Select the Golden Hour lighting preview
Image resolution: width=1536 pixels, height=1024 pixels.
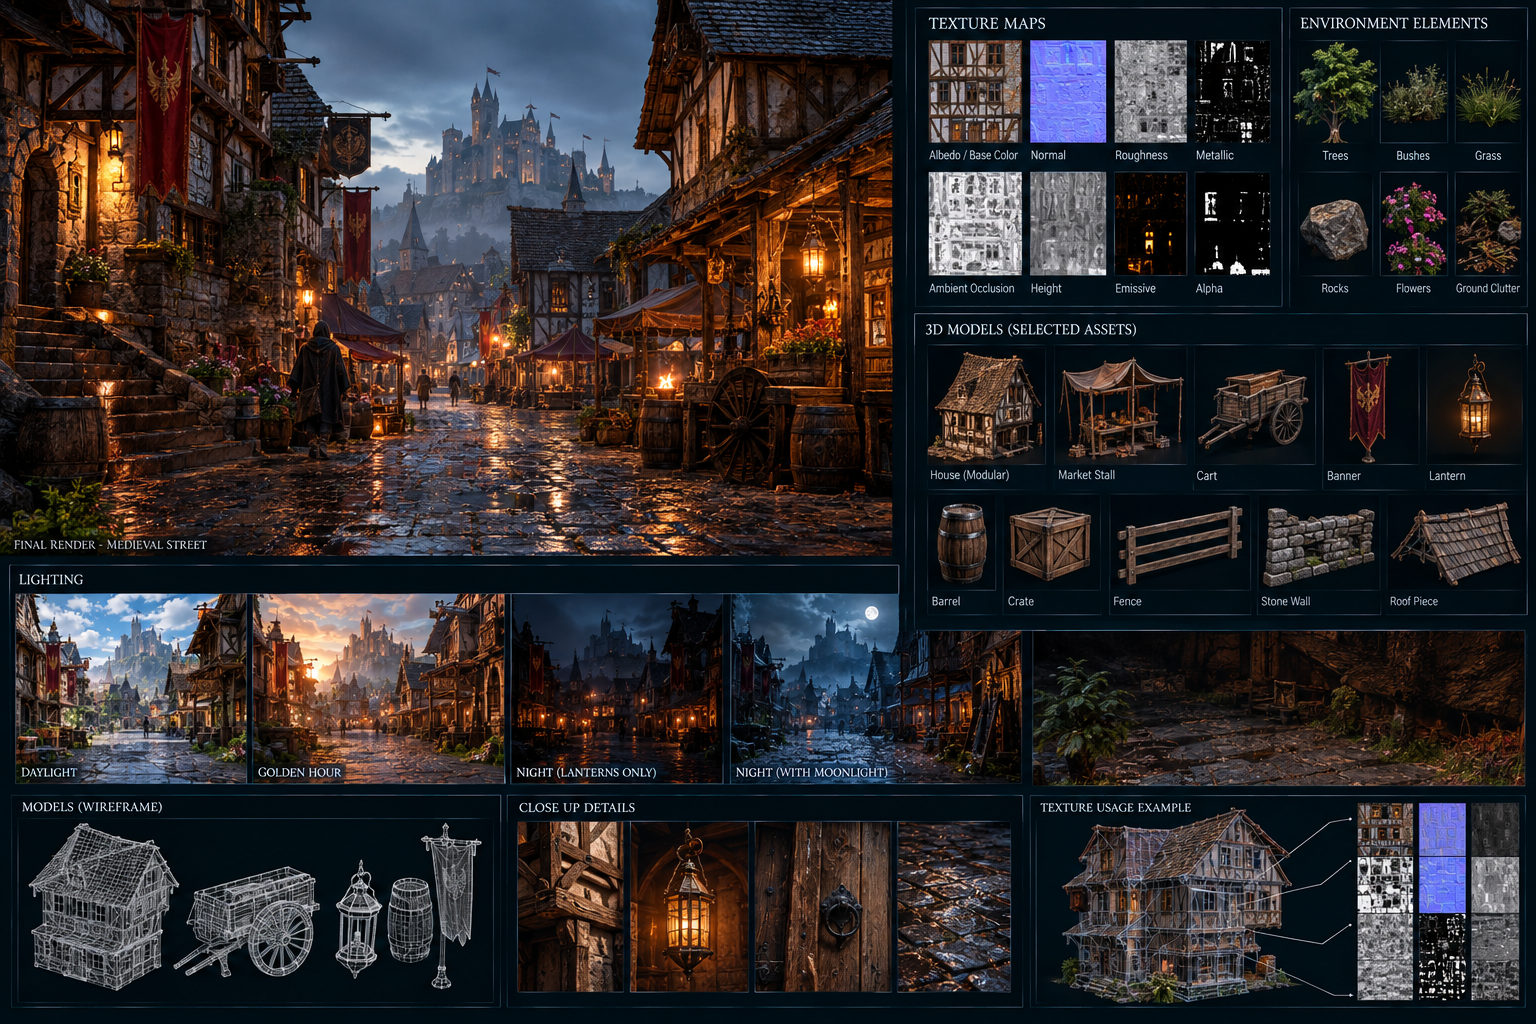click(378, 688)
